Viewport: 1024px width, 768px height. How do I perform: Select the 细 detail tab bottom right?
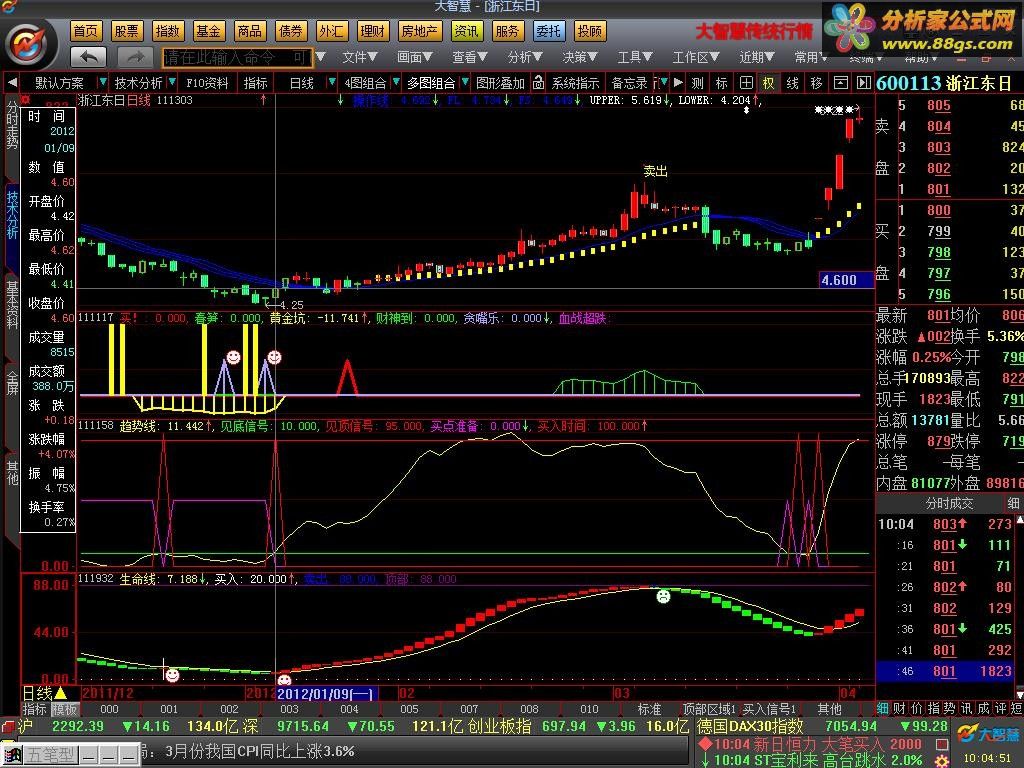click(882, 708)
